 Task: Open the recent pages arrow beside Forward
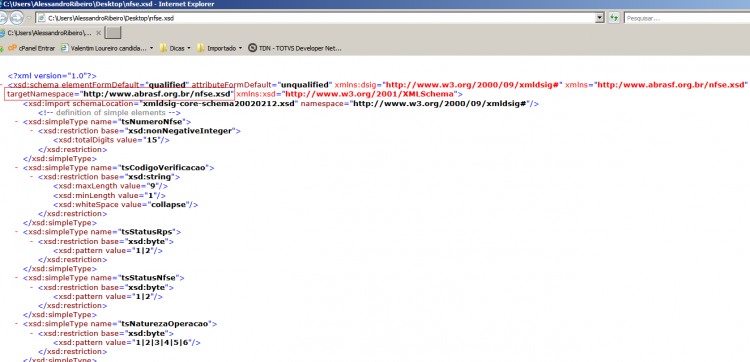click(x=29, y=18)
